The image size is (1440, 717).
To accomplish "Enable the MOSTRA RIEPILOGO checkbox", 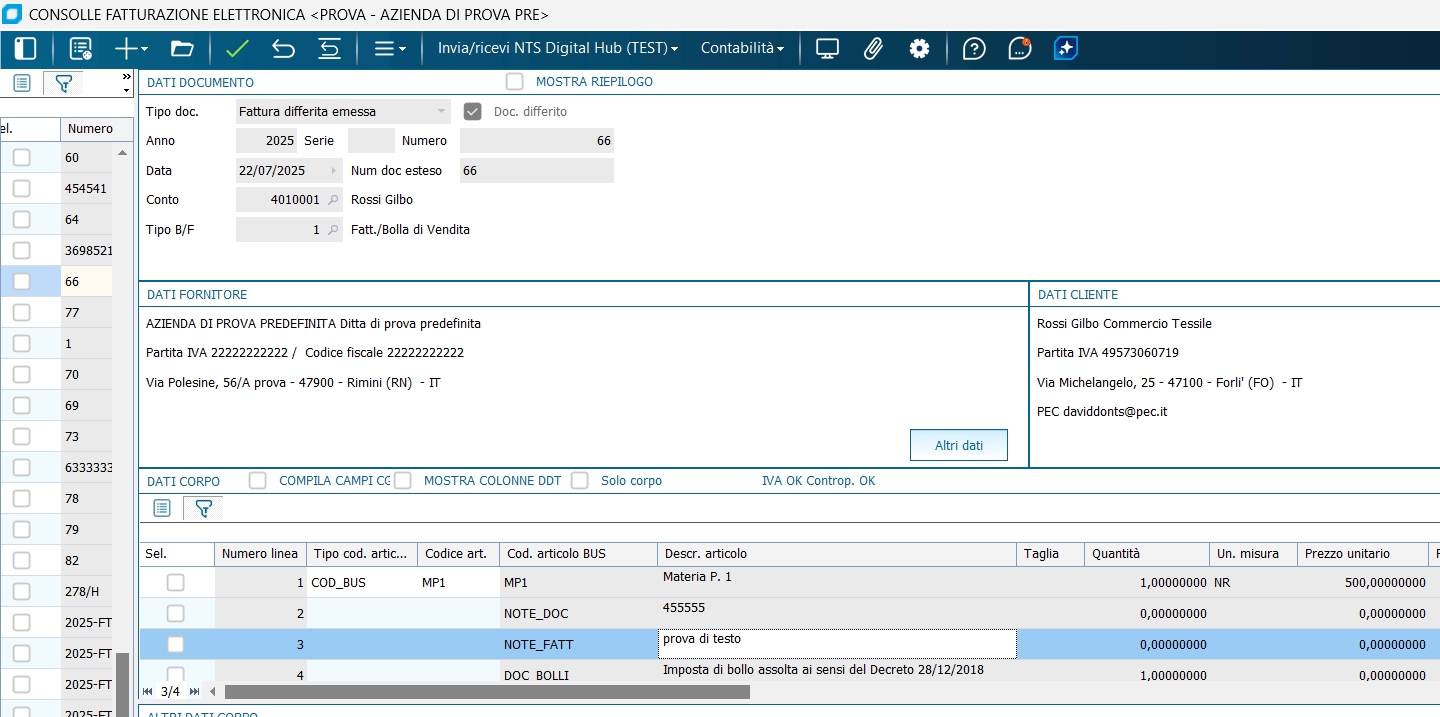I will (515, 82).
